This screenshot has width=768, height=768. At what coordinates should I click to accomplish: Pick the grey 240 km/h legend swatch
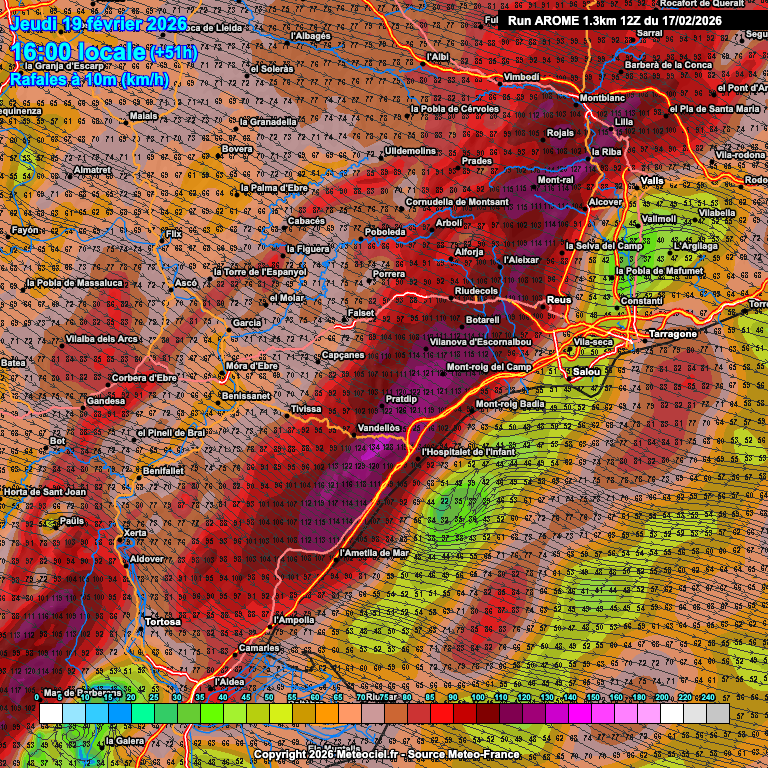tap(718, 713)
